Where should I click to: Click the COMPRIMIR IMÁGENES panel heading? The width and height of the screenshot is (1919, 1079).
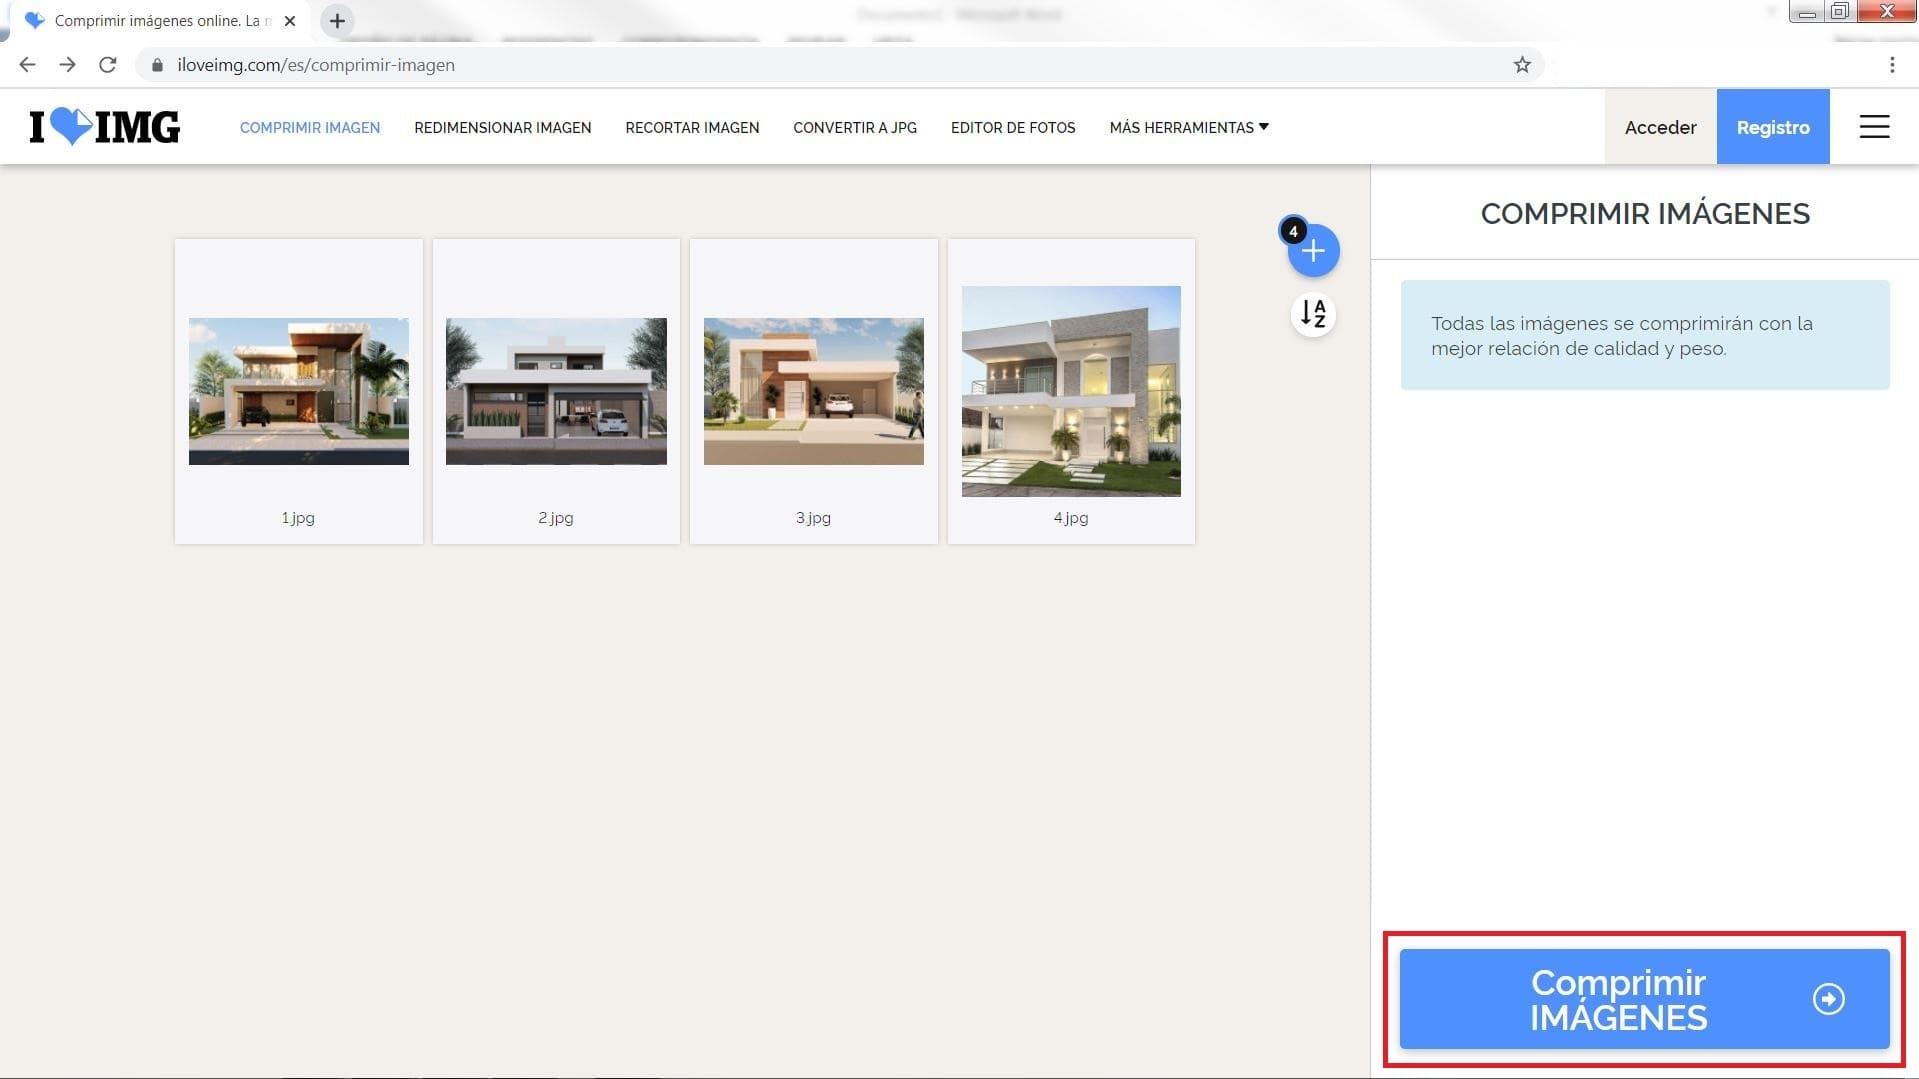tap(1645, 214)
